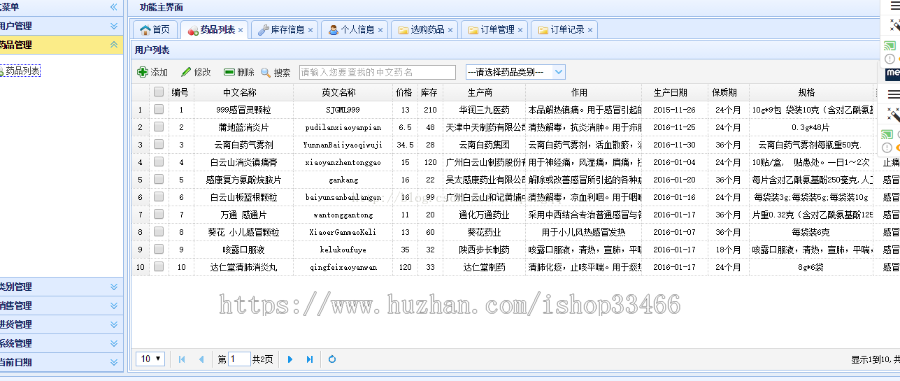Go to next page arrow
Screen dimensions: 900x381
click(x=290, y=359)
